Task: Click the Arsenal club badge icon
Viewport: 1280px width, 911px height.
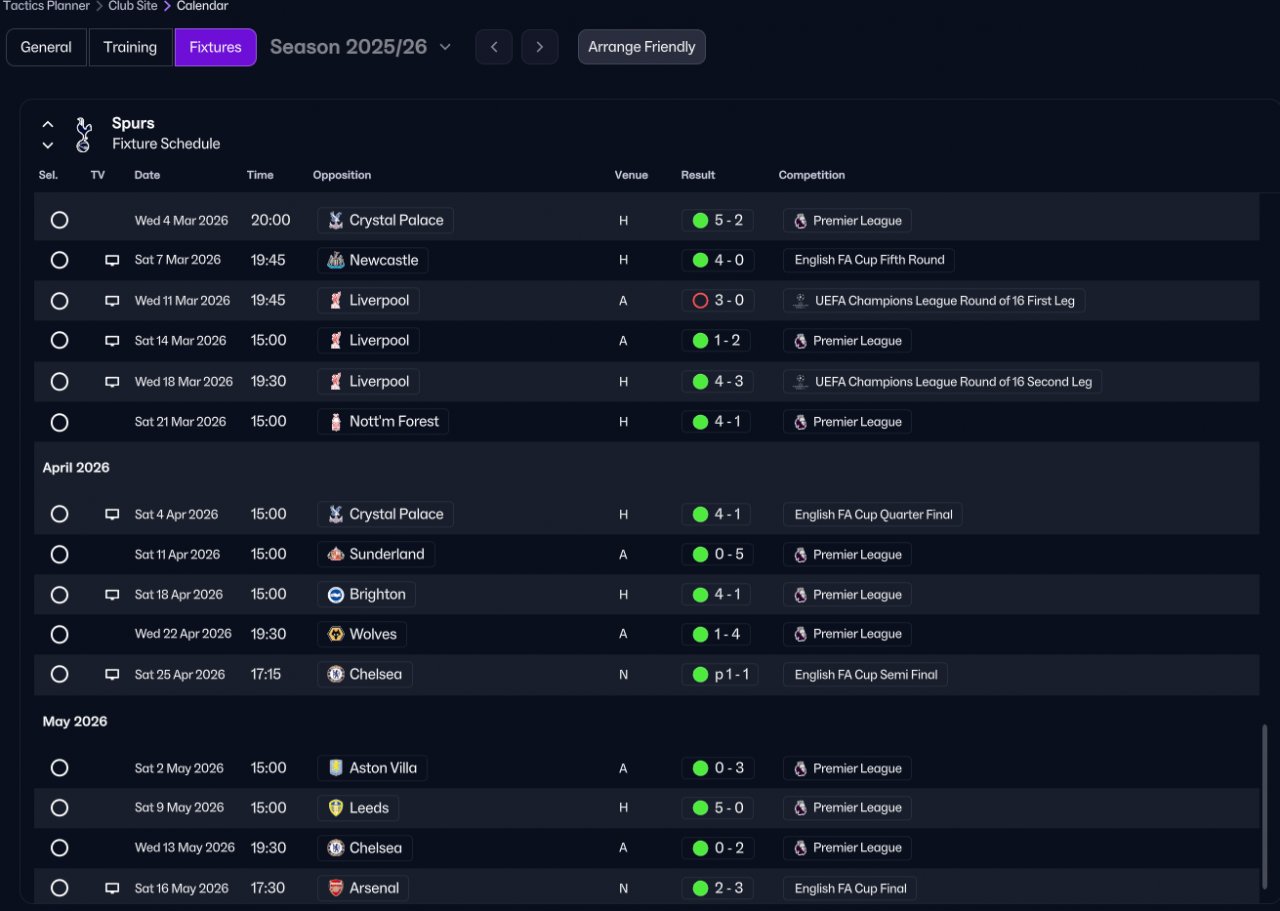Action: [x=336, y=888]
